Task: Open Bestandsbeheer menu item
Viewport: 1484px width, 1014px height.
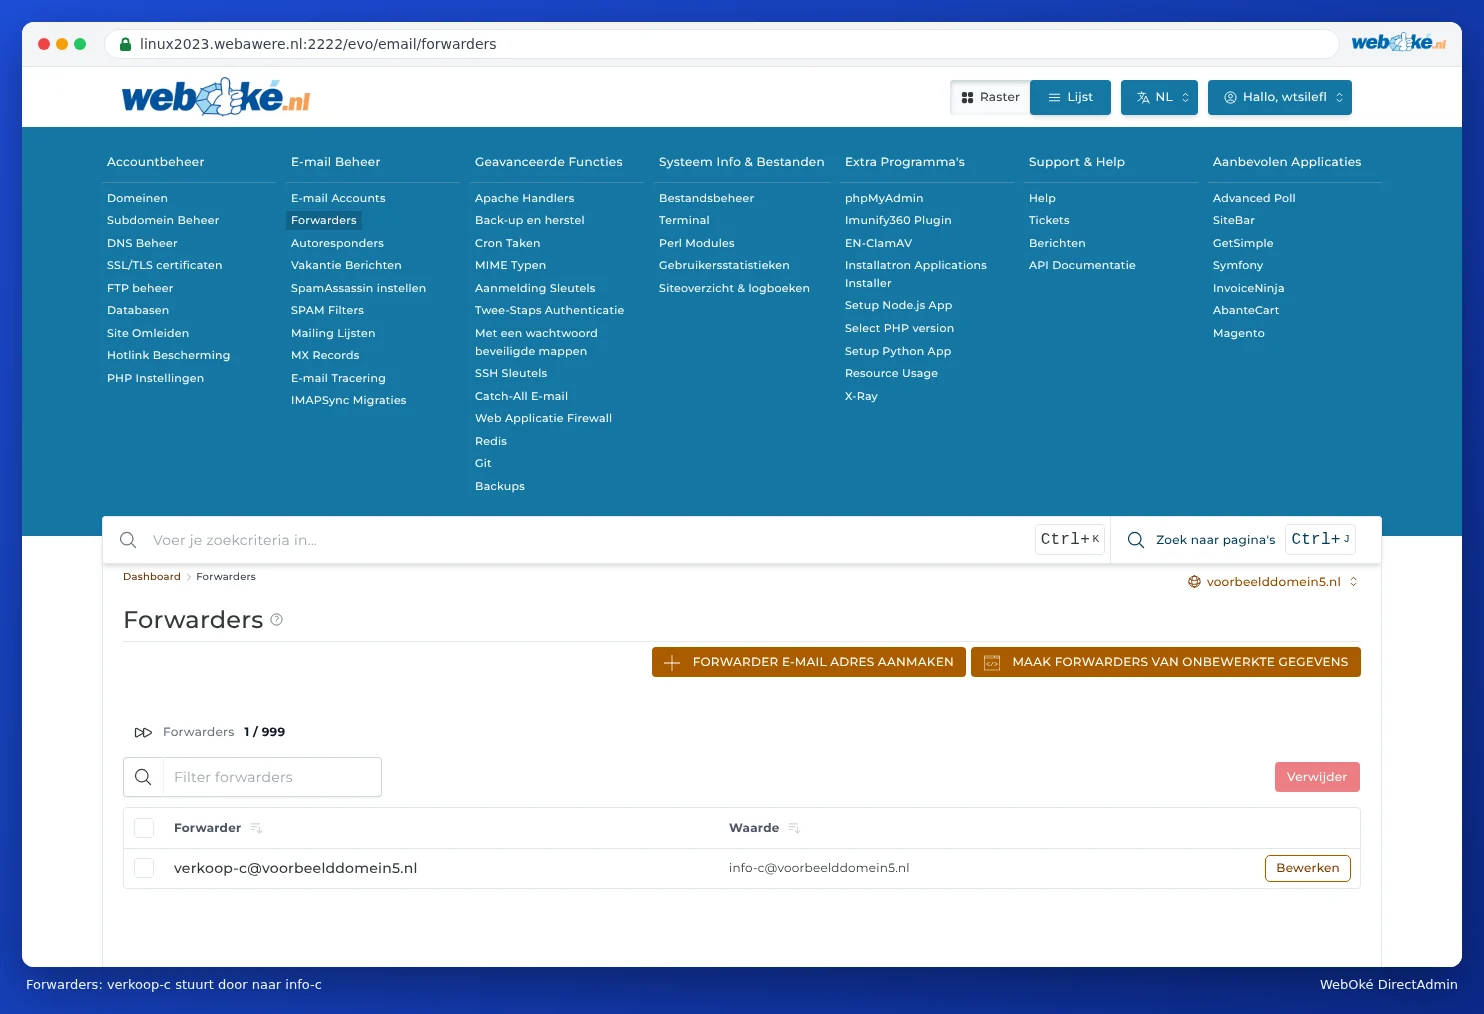Action: [x=706, y=198]
